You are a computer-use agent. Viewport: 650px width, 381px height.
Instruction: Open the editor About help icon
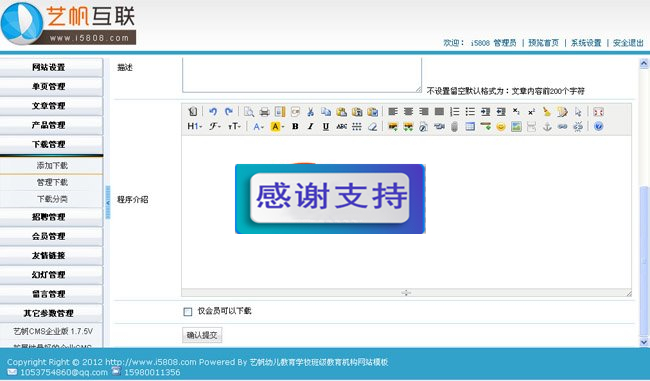598,126
